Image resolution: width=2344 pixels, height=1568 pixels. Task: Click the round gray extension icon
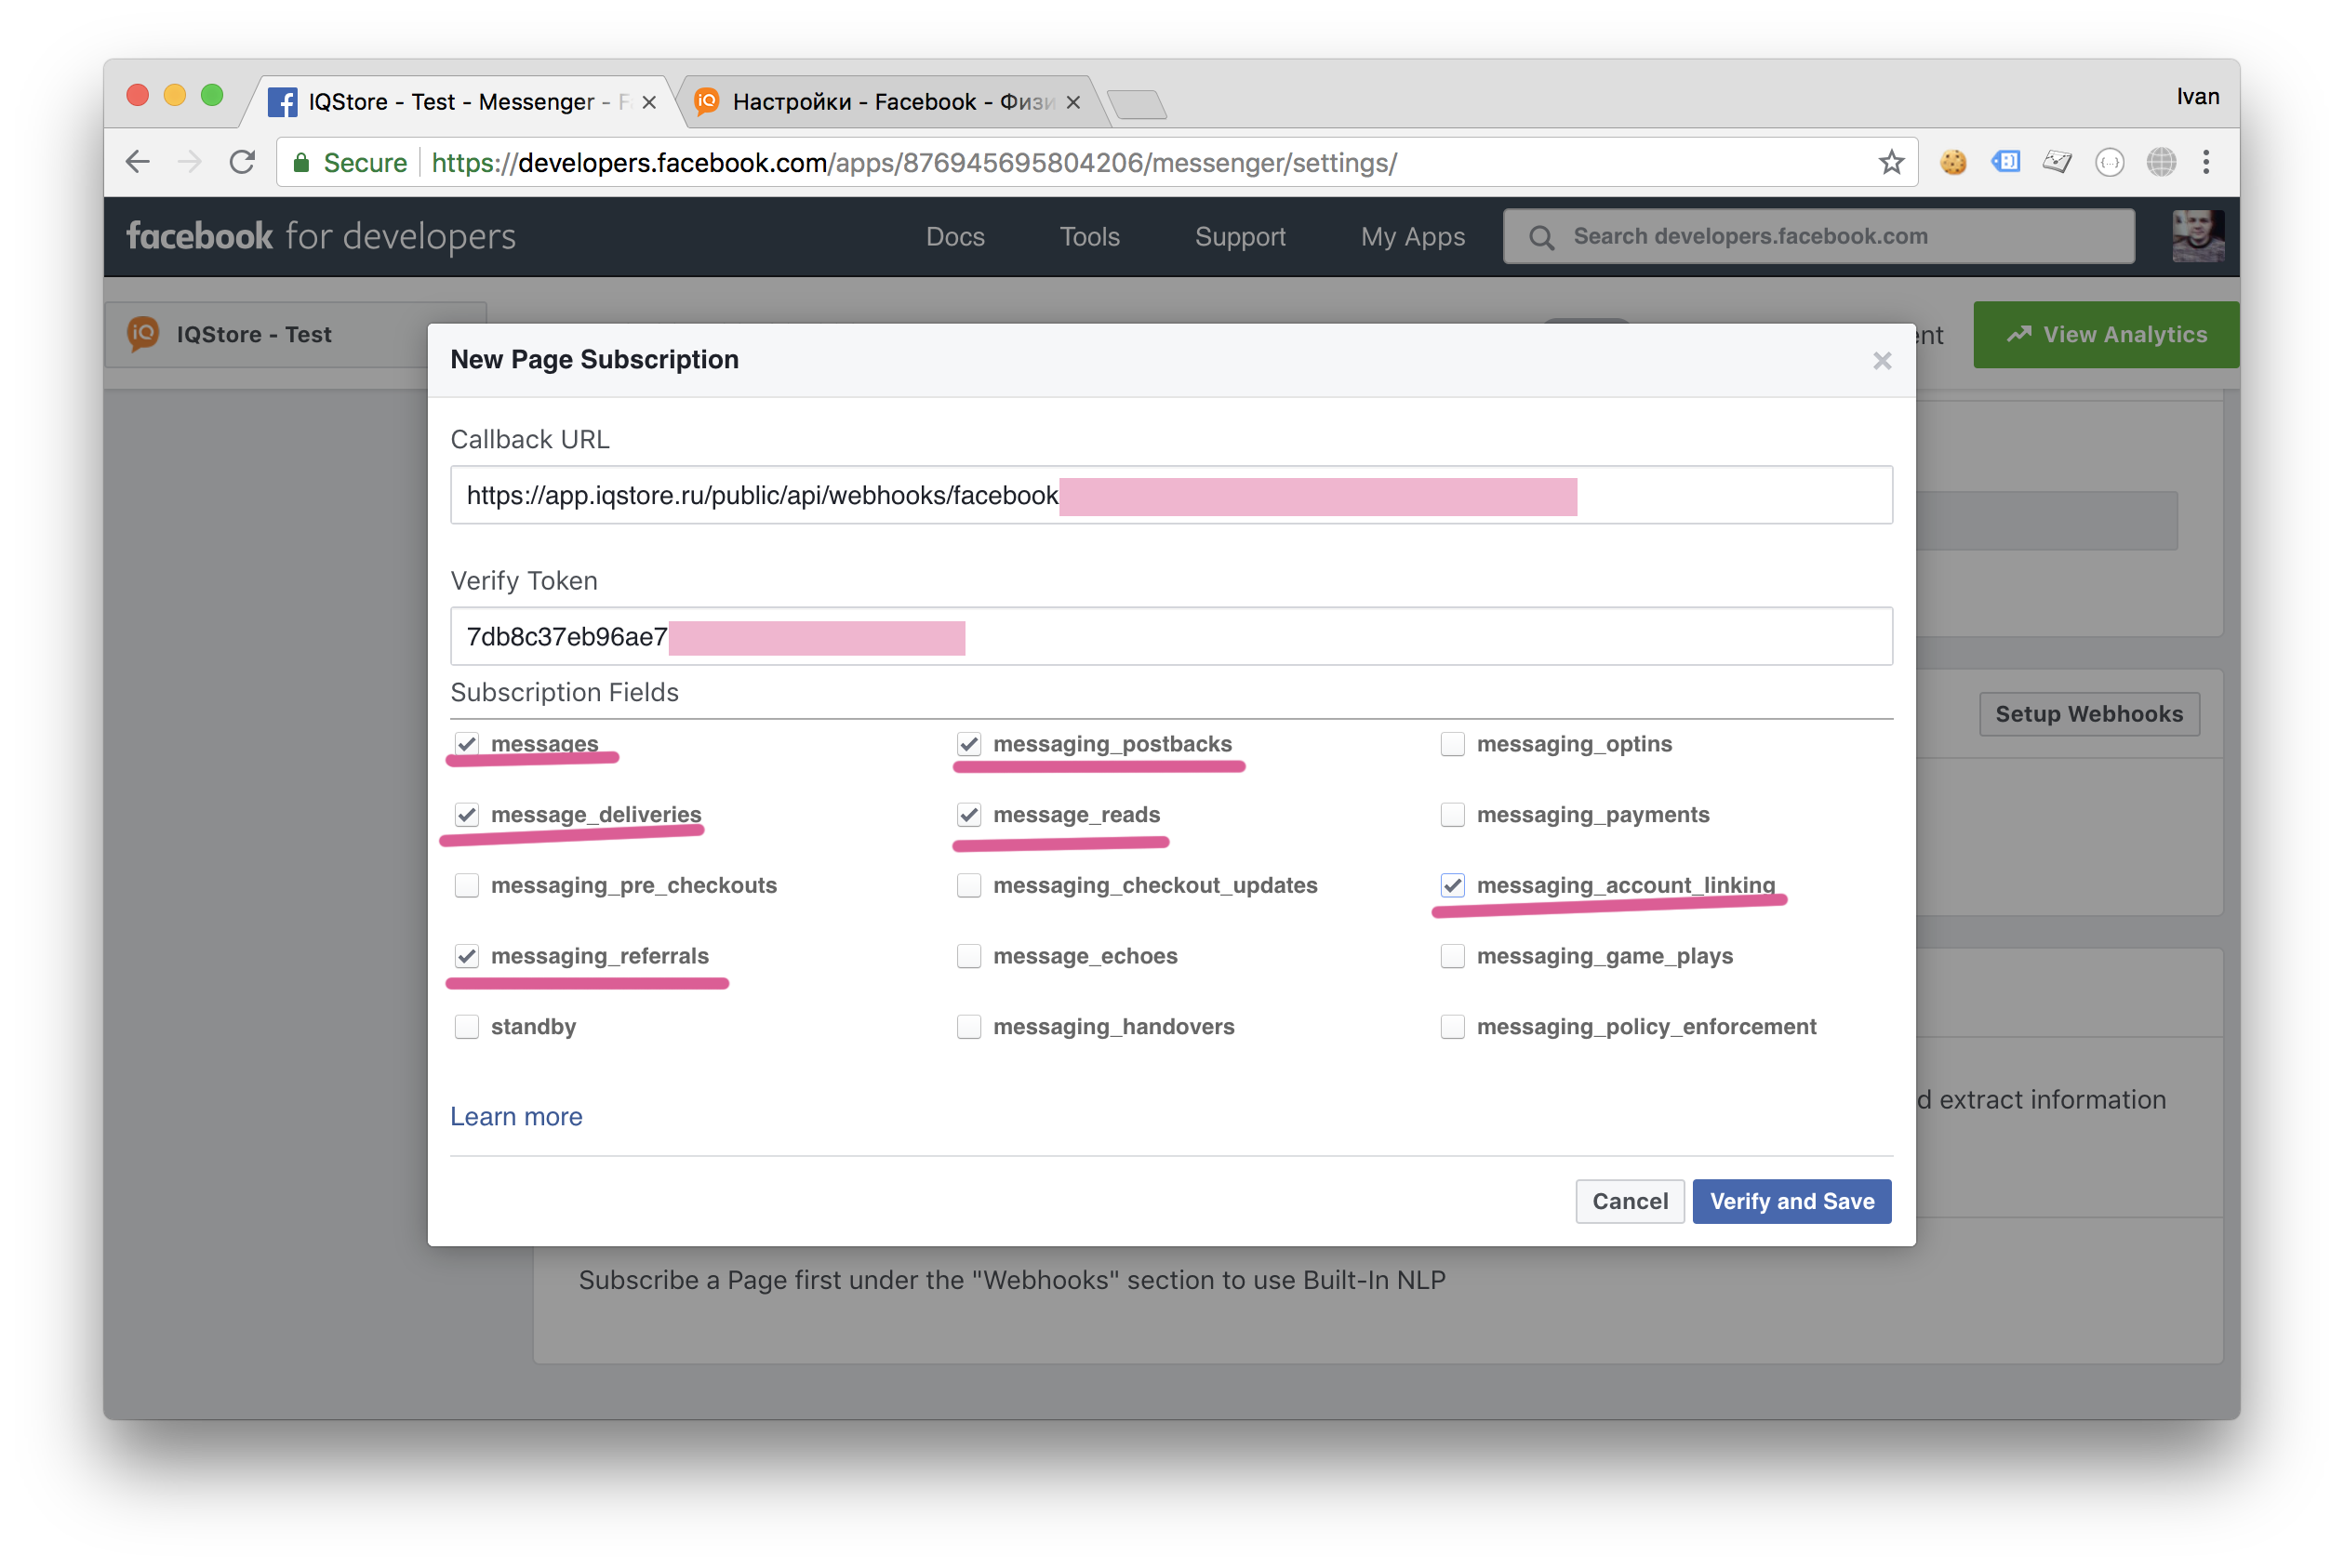pyautogui.click(x=2109, y=162)
